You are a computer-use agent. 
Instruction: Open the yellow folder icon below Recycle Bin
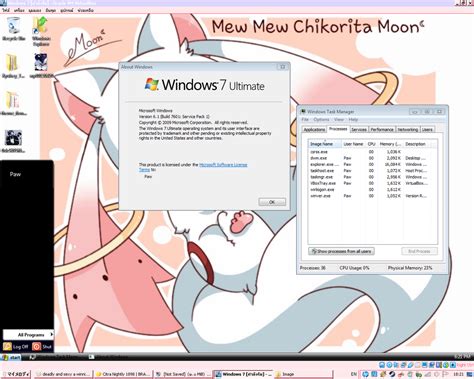[13, 66]
